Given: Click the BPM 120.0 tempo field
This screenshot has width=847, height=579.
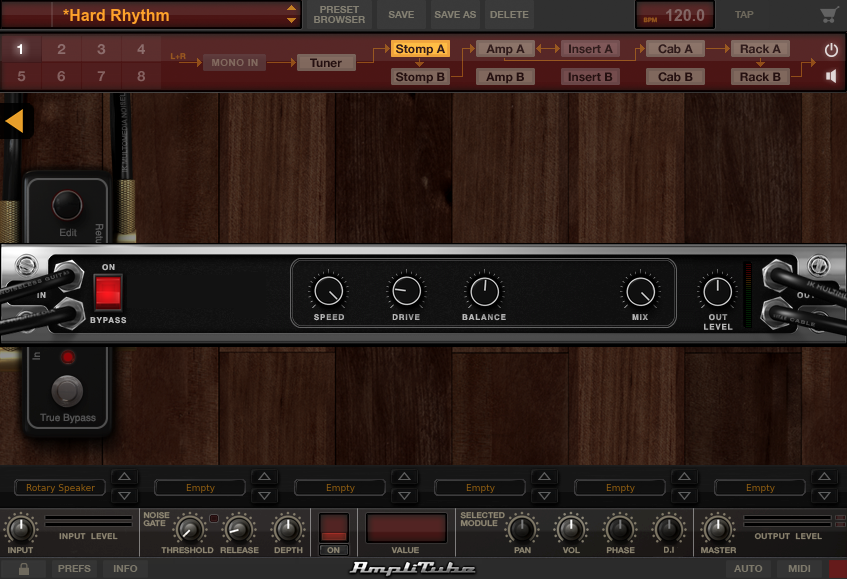Looking at the screenshot, I should tap(675, 15).
